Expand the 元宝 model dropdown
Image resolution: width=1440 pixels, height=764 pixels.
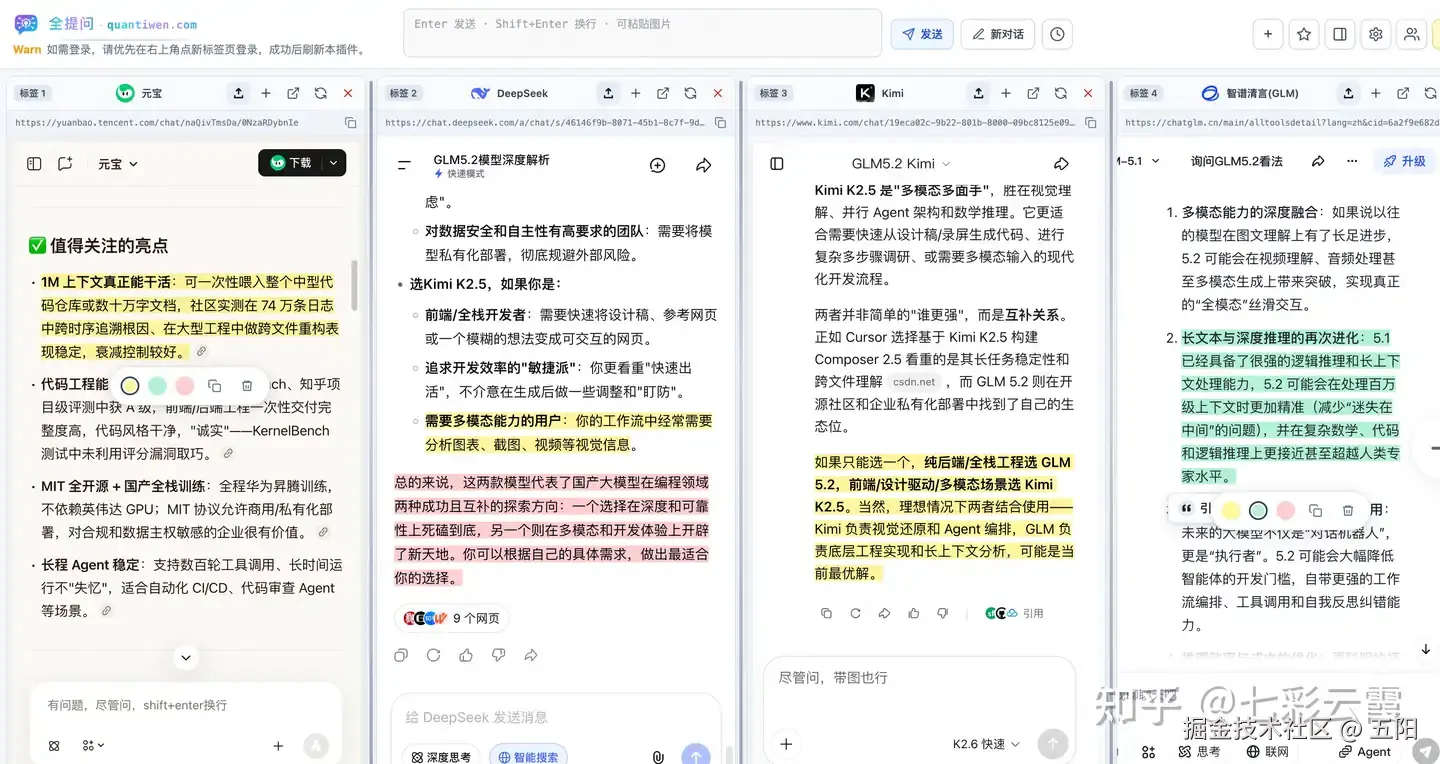pos(118,163)
